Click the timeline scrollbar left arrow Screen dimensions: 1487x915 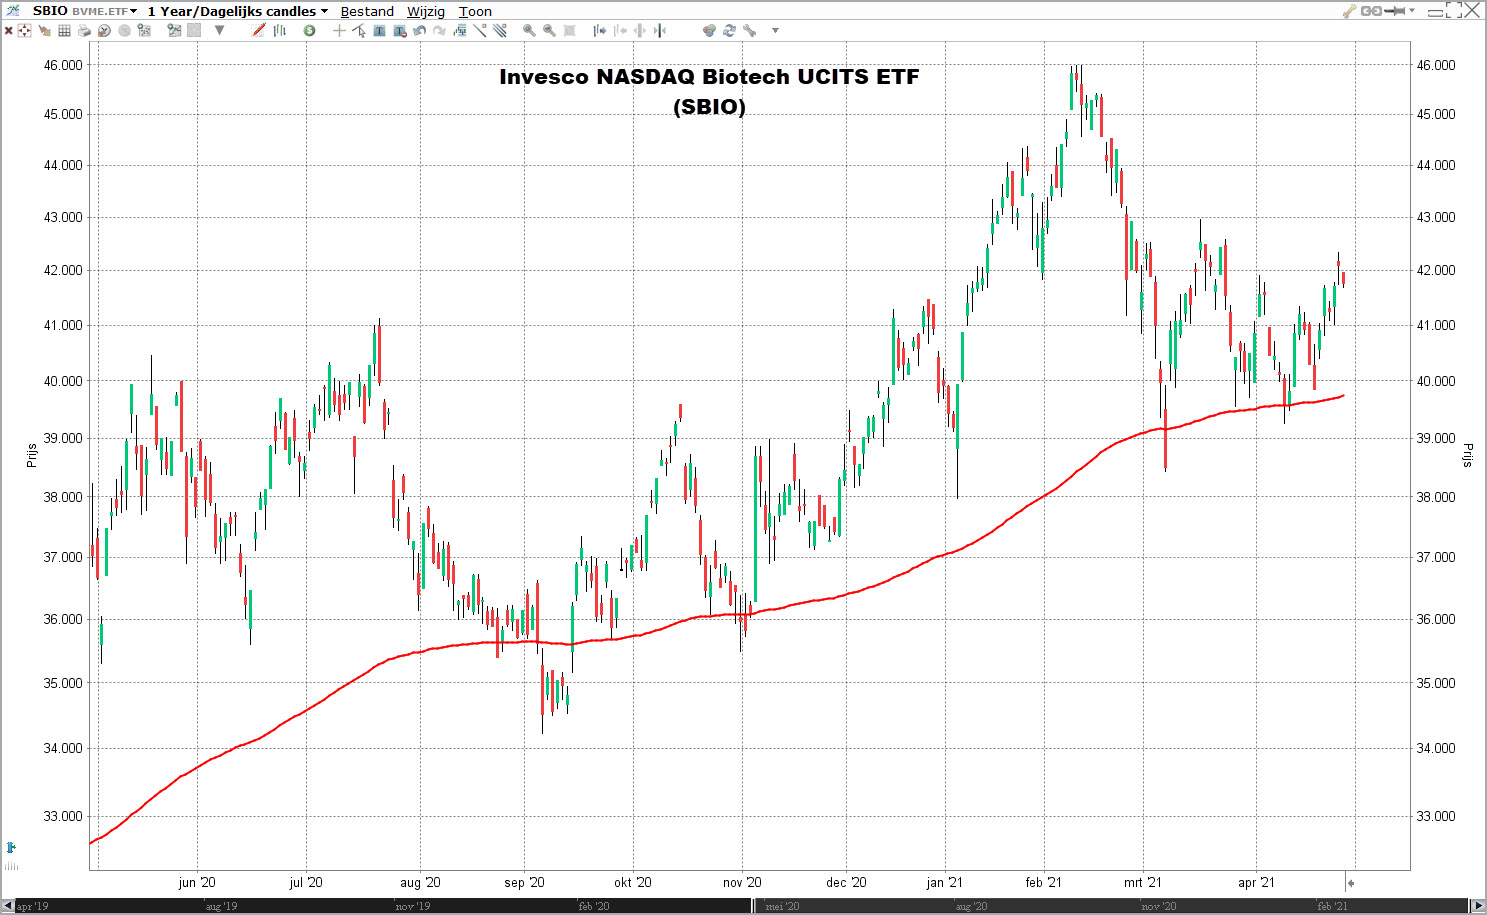coord(8,906)
